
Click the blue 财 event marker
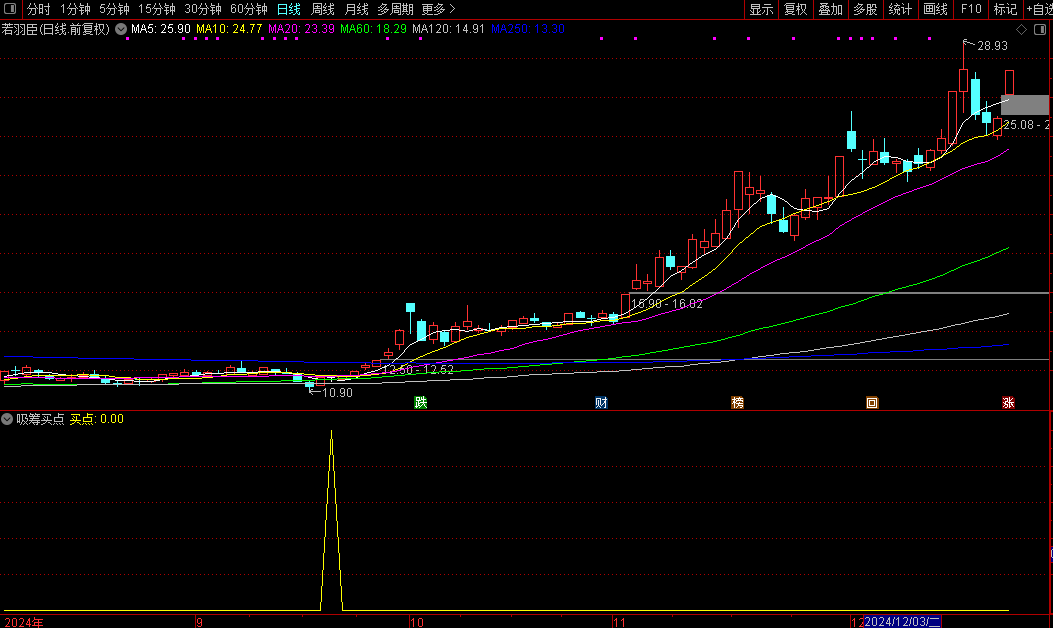click(x=601, y=403)
